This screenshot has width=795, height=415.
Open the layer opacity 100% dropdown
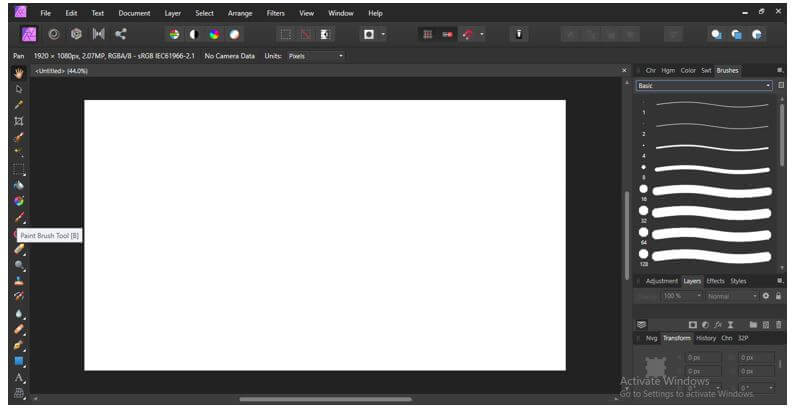pyautogui.click(x=682, y=296)
